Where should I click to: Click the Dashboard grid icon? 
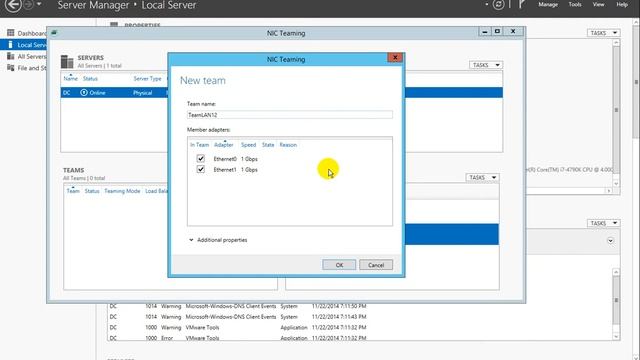[x=11, y=33]
